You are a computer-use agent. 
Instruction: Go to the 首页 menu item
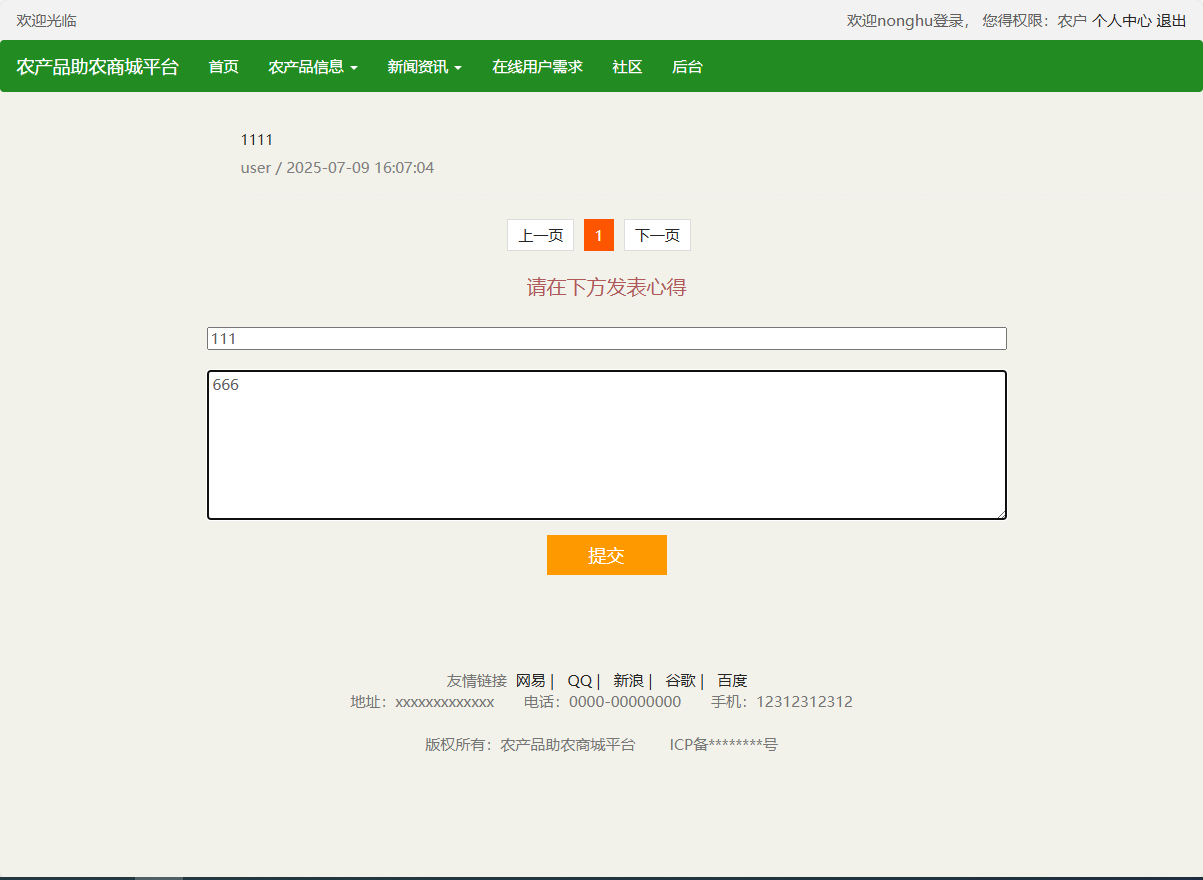(x=222, y=66)
